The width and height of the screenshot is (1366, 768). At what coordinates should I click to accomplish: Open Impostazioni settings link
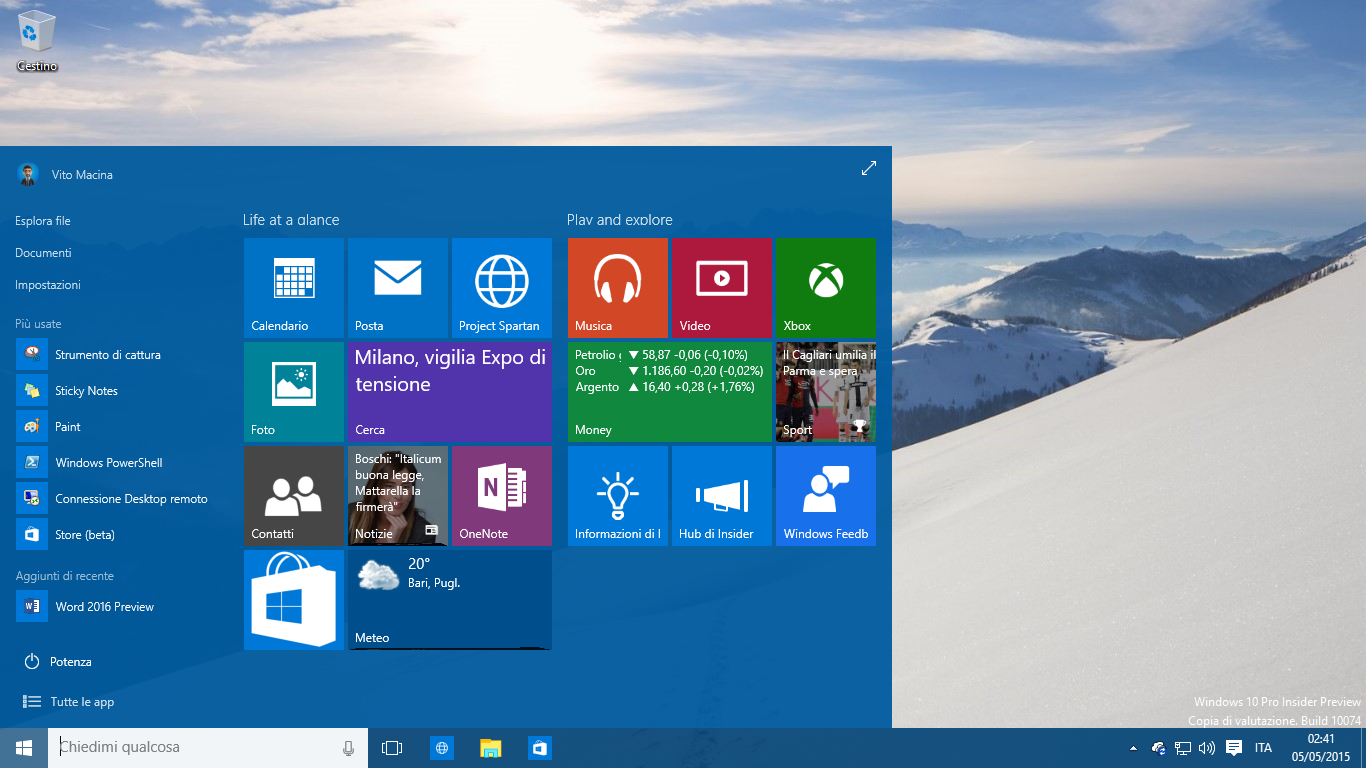(48, 285)
